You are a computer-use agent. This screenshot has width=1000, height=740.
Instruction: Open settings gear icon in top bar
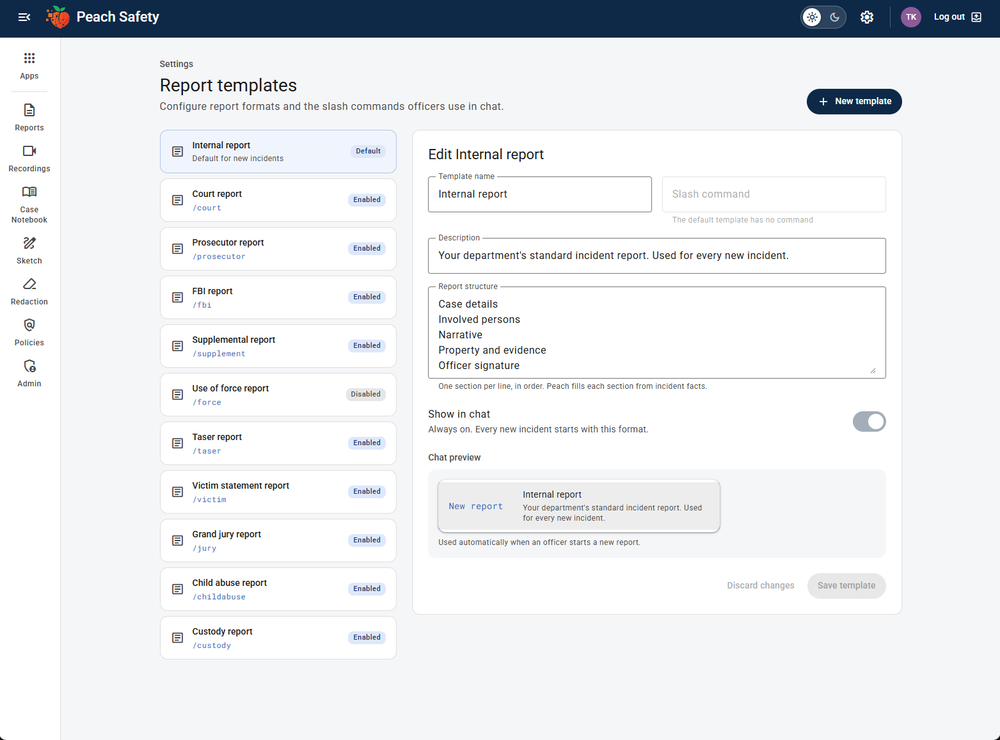867,17
